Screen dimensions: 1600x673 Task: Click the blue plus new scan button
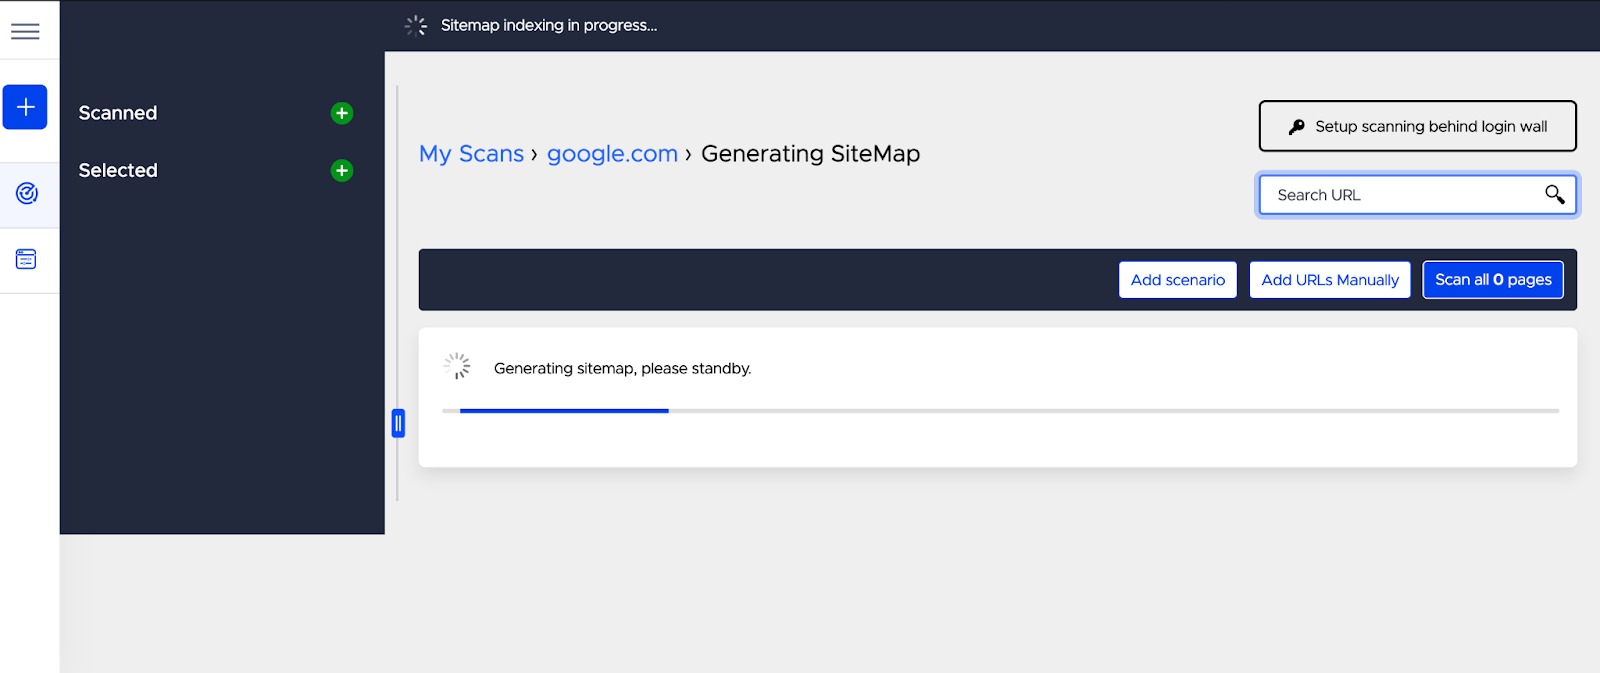coord(25,107)
